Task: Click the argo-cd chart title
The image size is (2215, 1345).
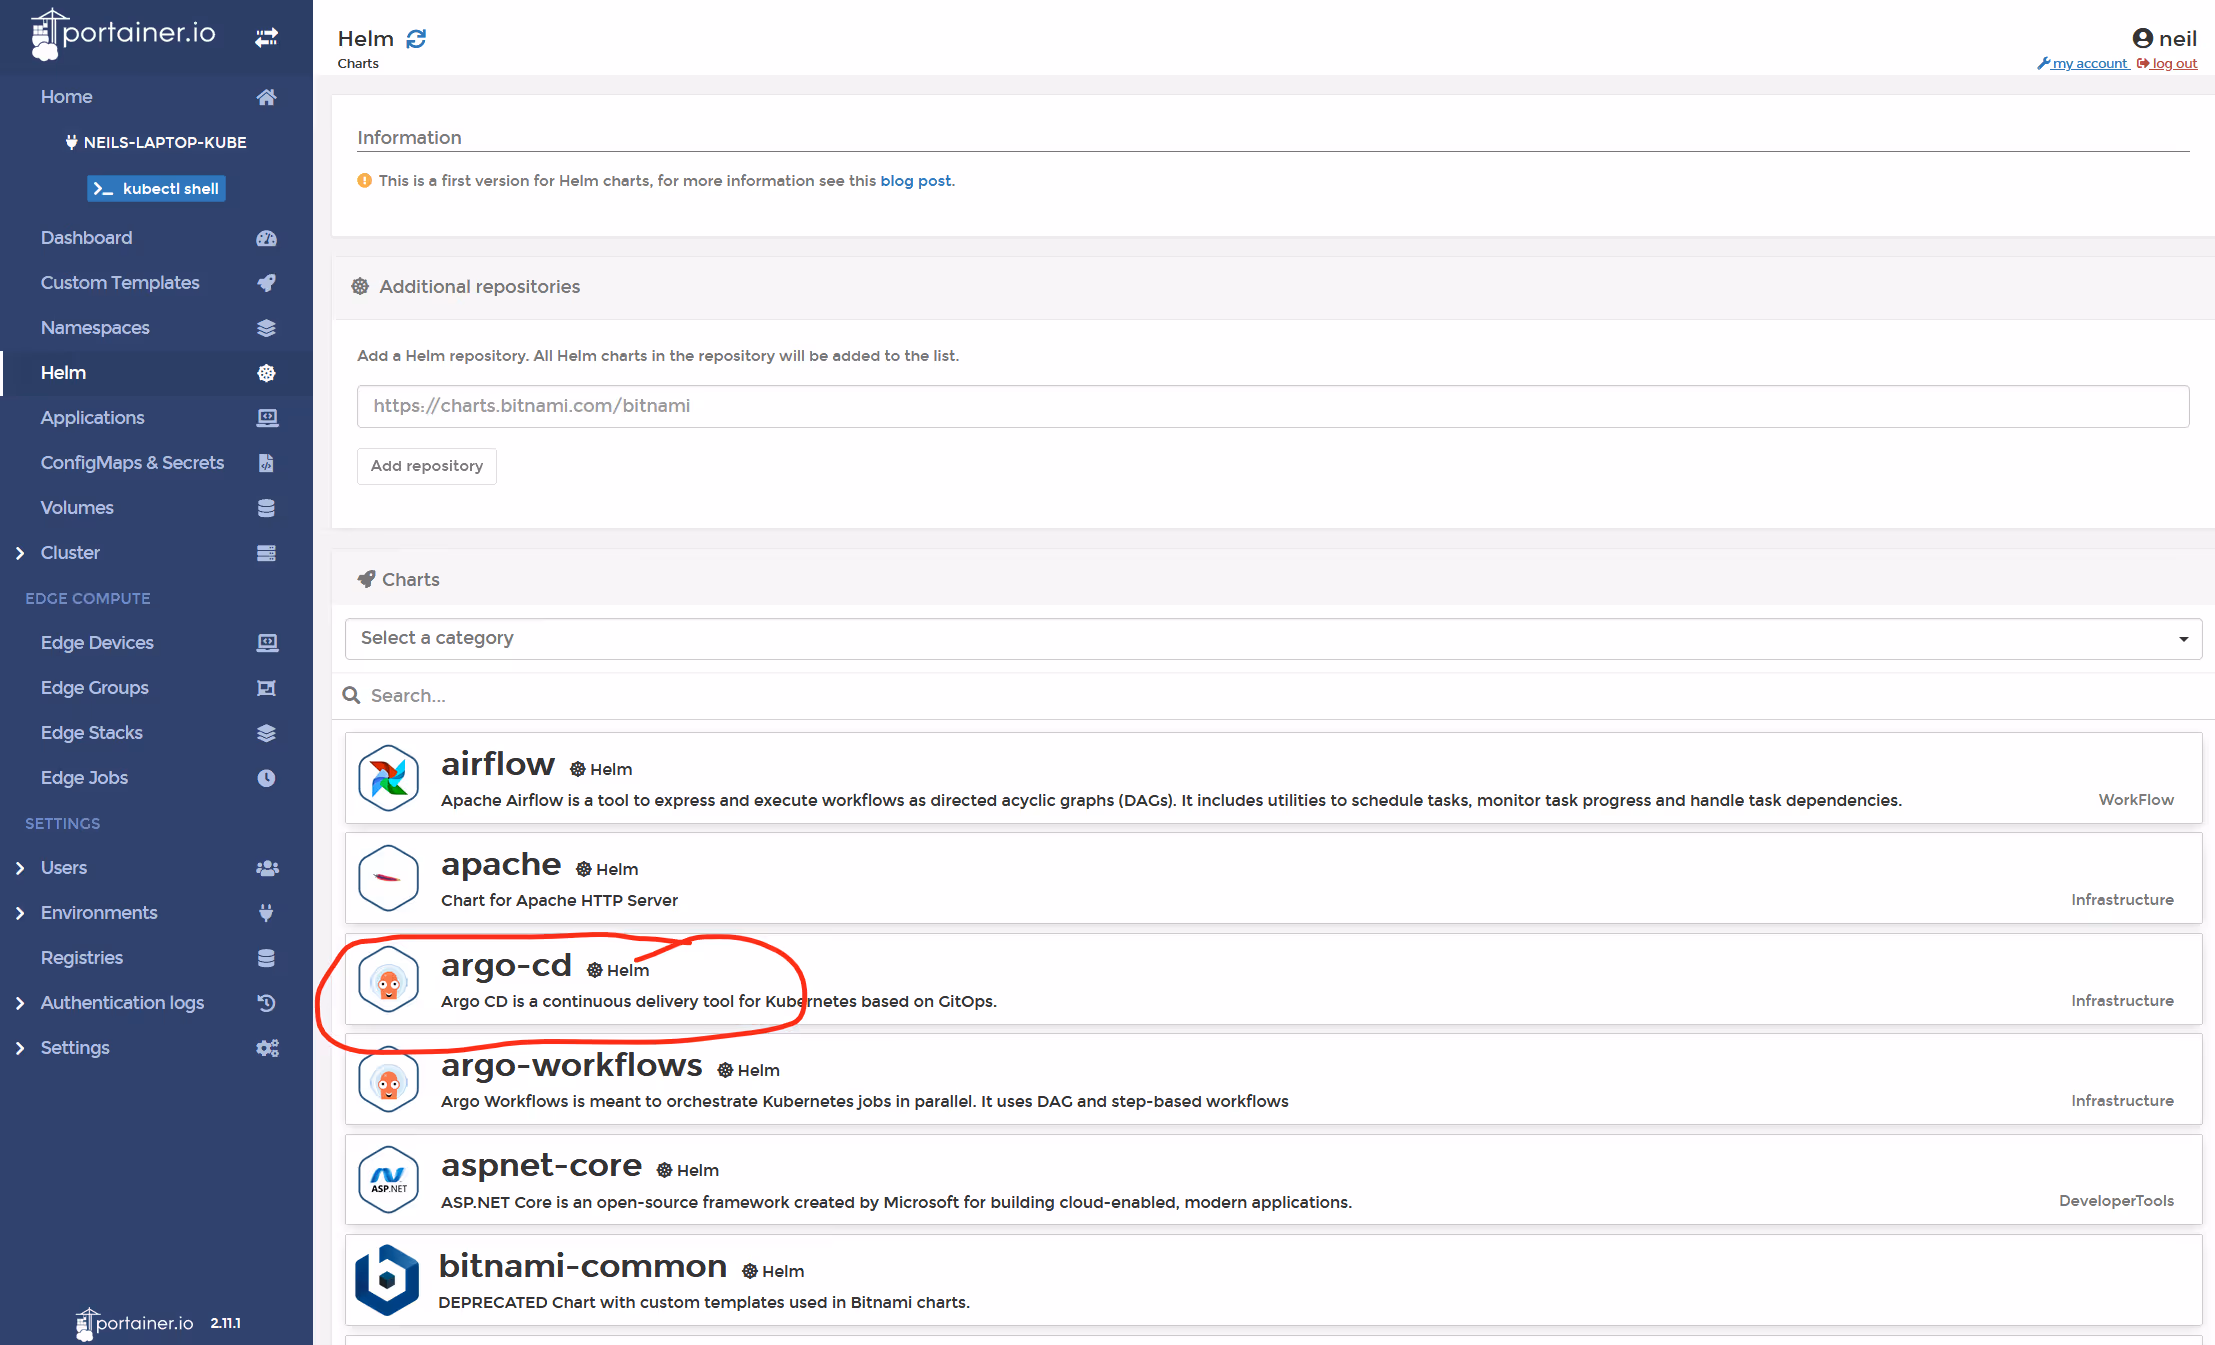Action: (x=506, y=965)
